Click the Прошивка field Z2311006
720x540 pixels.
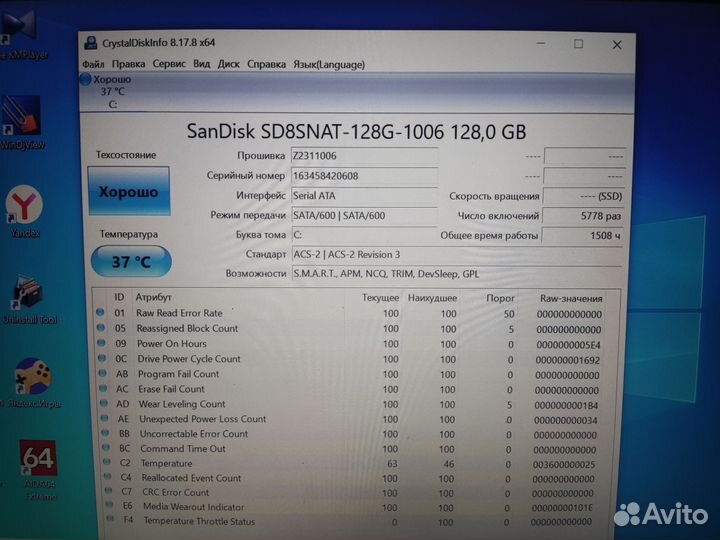364,156
